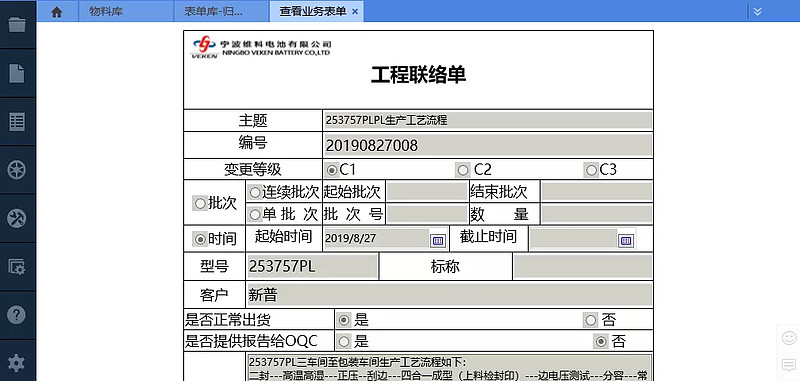Click the 是否提供报告给OQC label

[251, 341]
